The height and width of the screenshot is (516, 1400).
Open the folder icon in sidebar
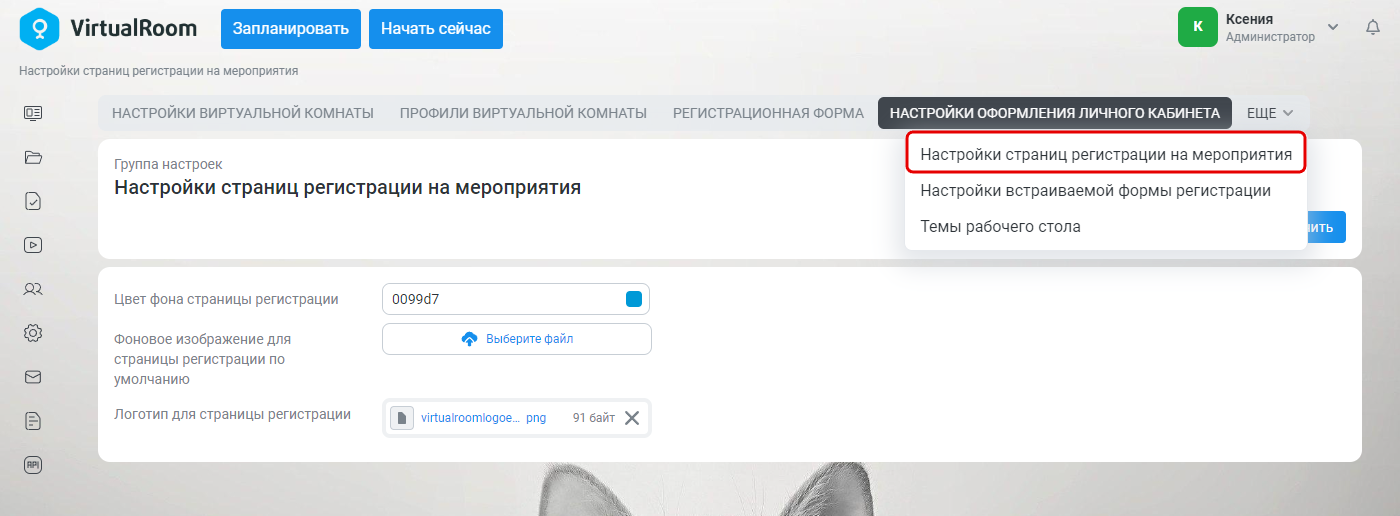click(x=33, y=157)
